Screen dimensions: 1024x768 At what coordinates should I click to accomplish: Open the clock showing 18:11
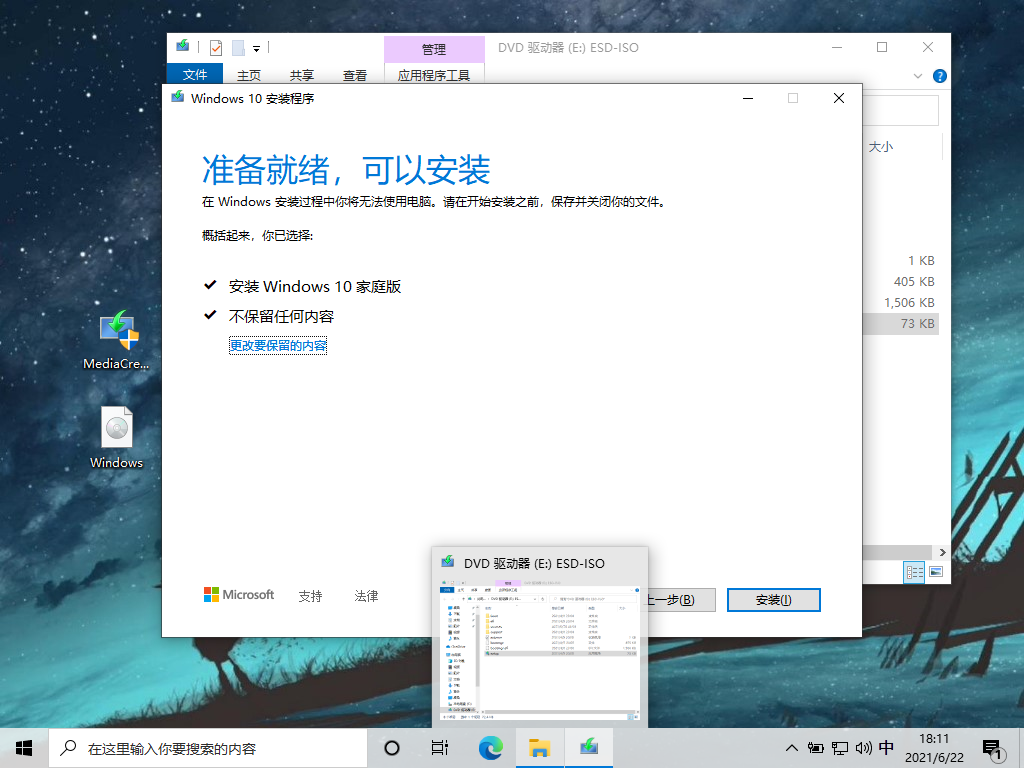click(x=934, y=748)
